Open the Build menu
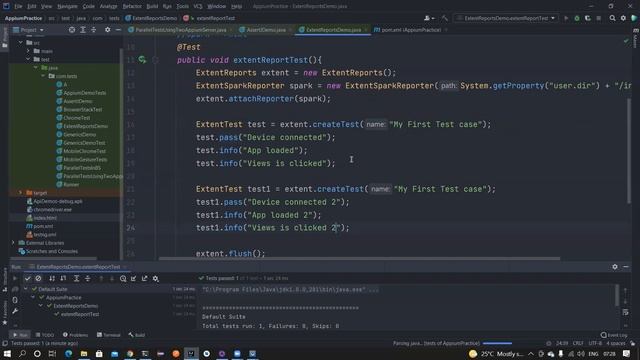Viewport: 640px width, 360px height. click(152, 6)
